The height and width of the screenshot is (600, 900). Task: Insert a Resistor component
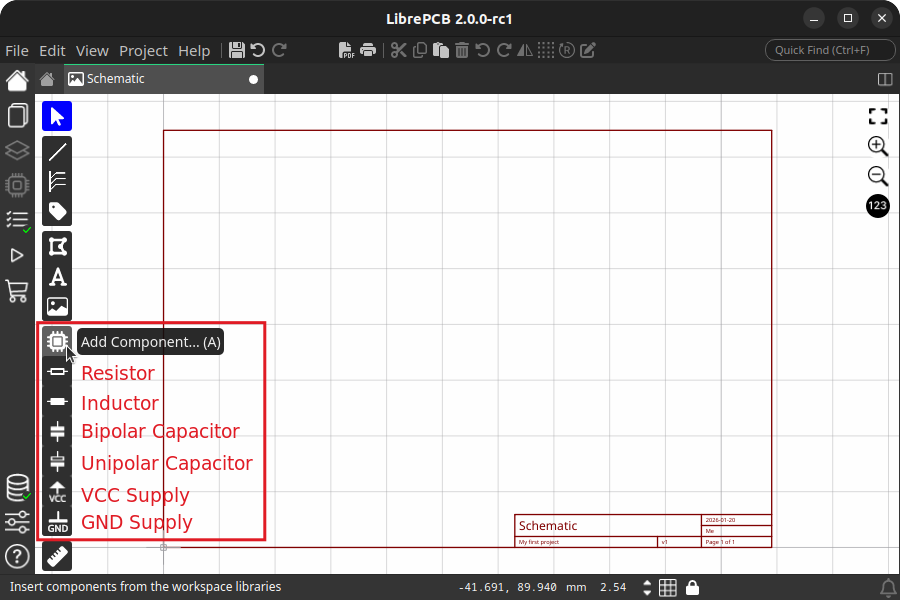117,373
